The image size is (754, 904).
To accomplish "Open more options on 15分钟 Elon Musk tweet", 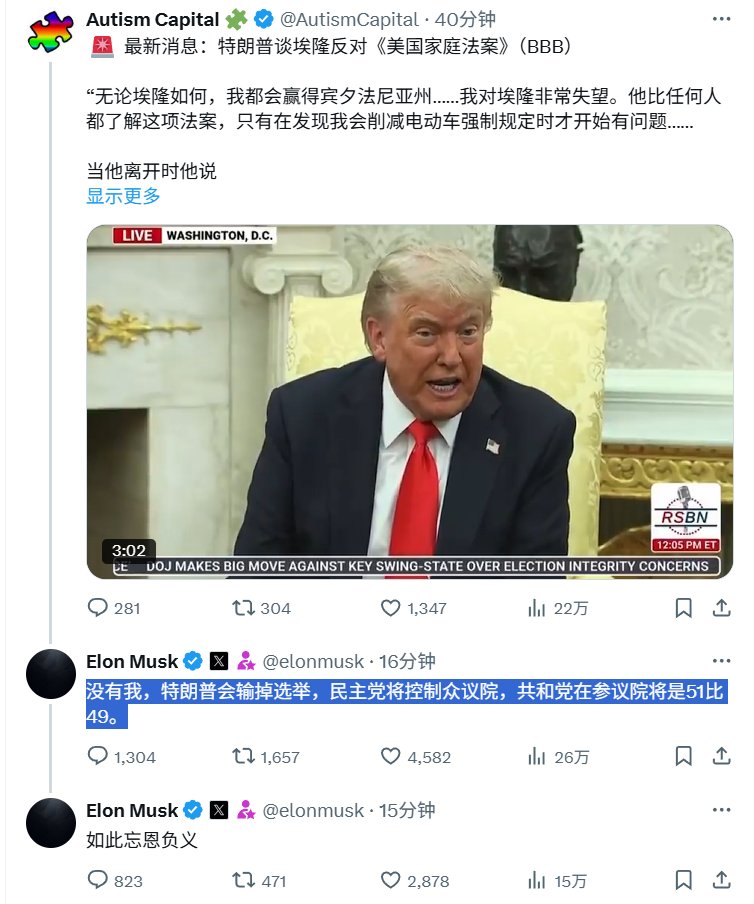I will 721,810.
